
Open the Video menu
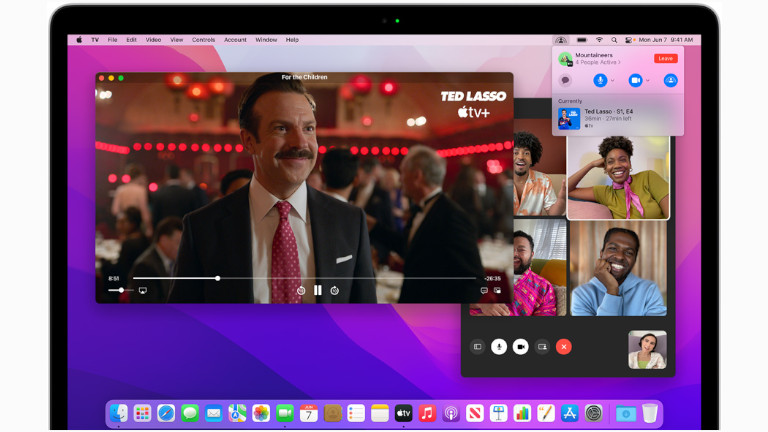pyautogui.click(x=153, y=40)
